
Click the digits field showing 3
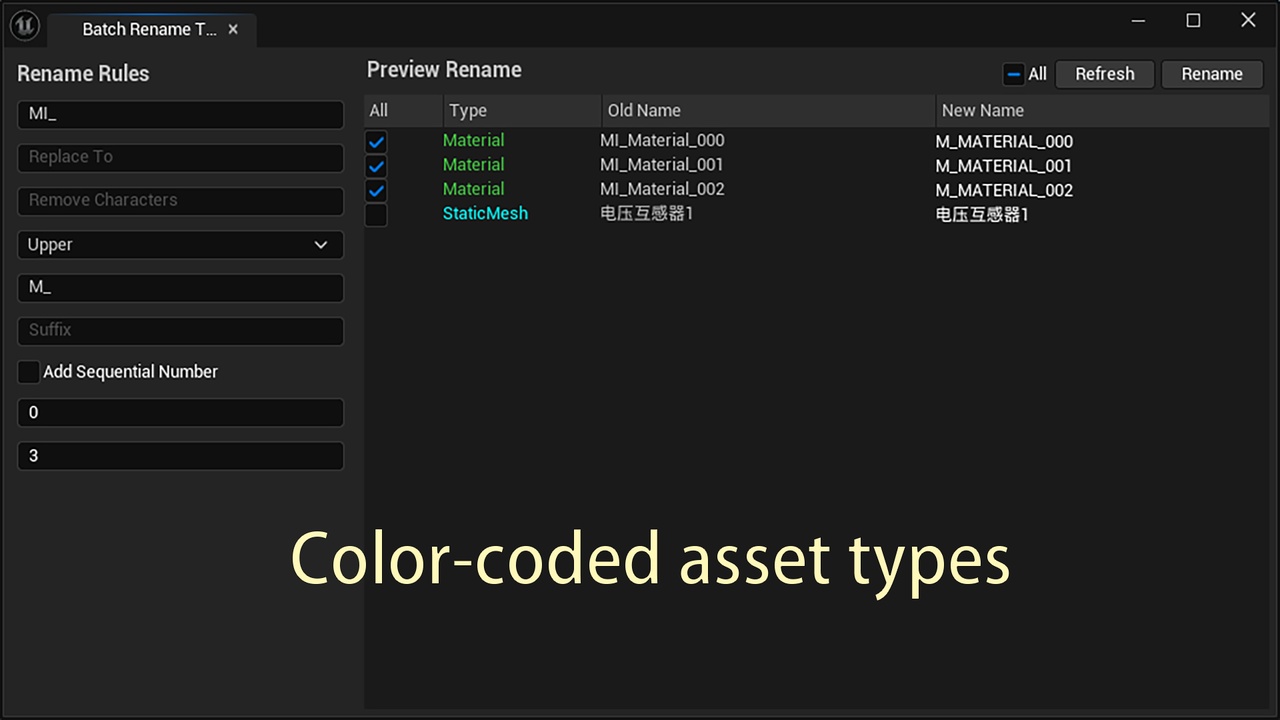[180, 456]
